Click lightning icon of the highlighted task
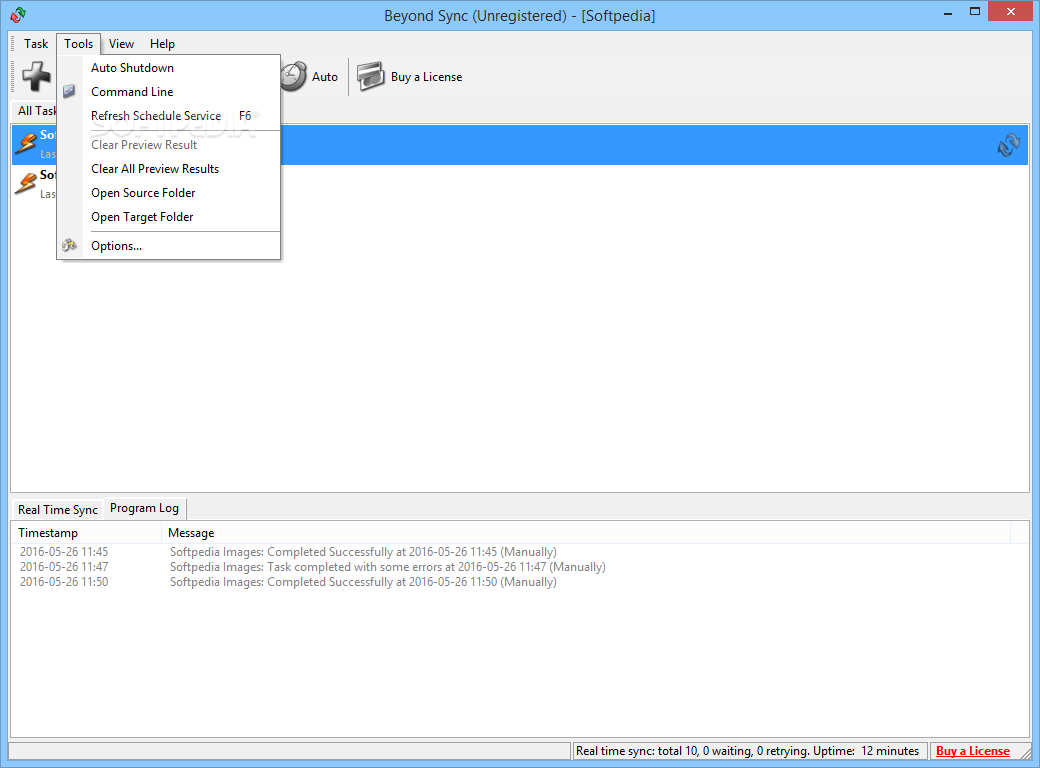The height and width of the screenshot is (768, 1040). coord(26,143)
